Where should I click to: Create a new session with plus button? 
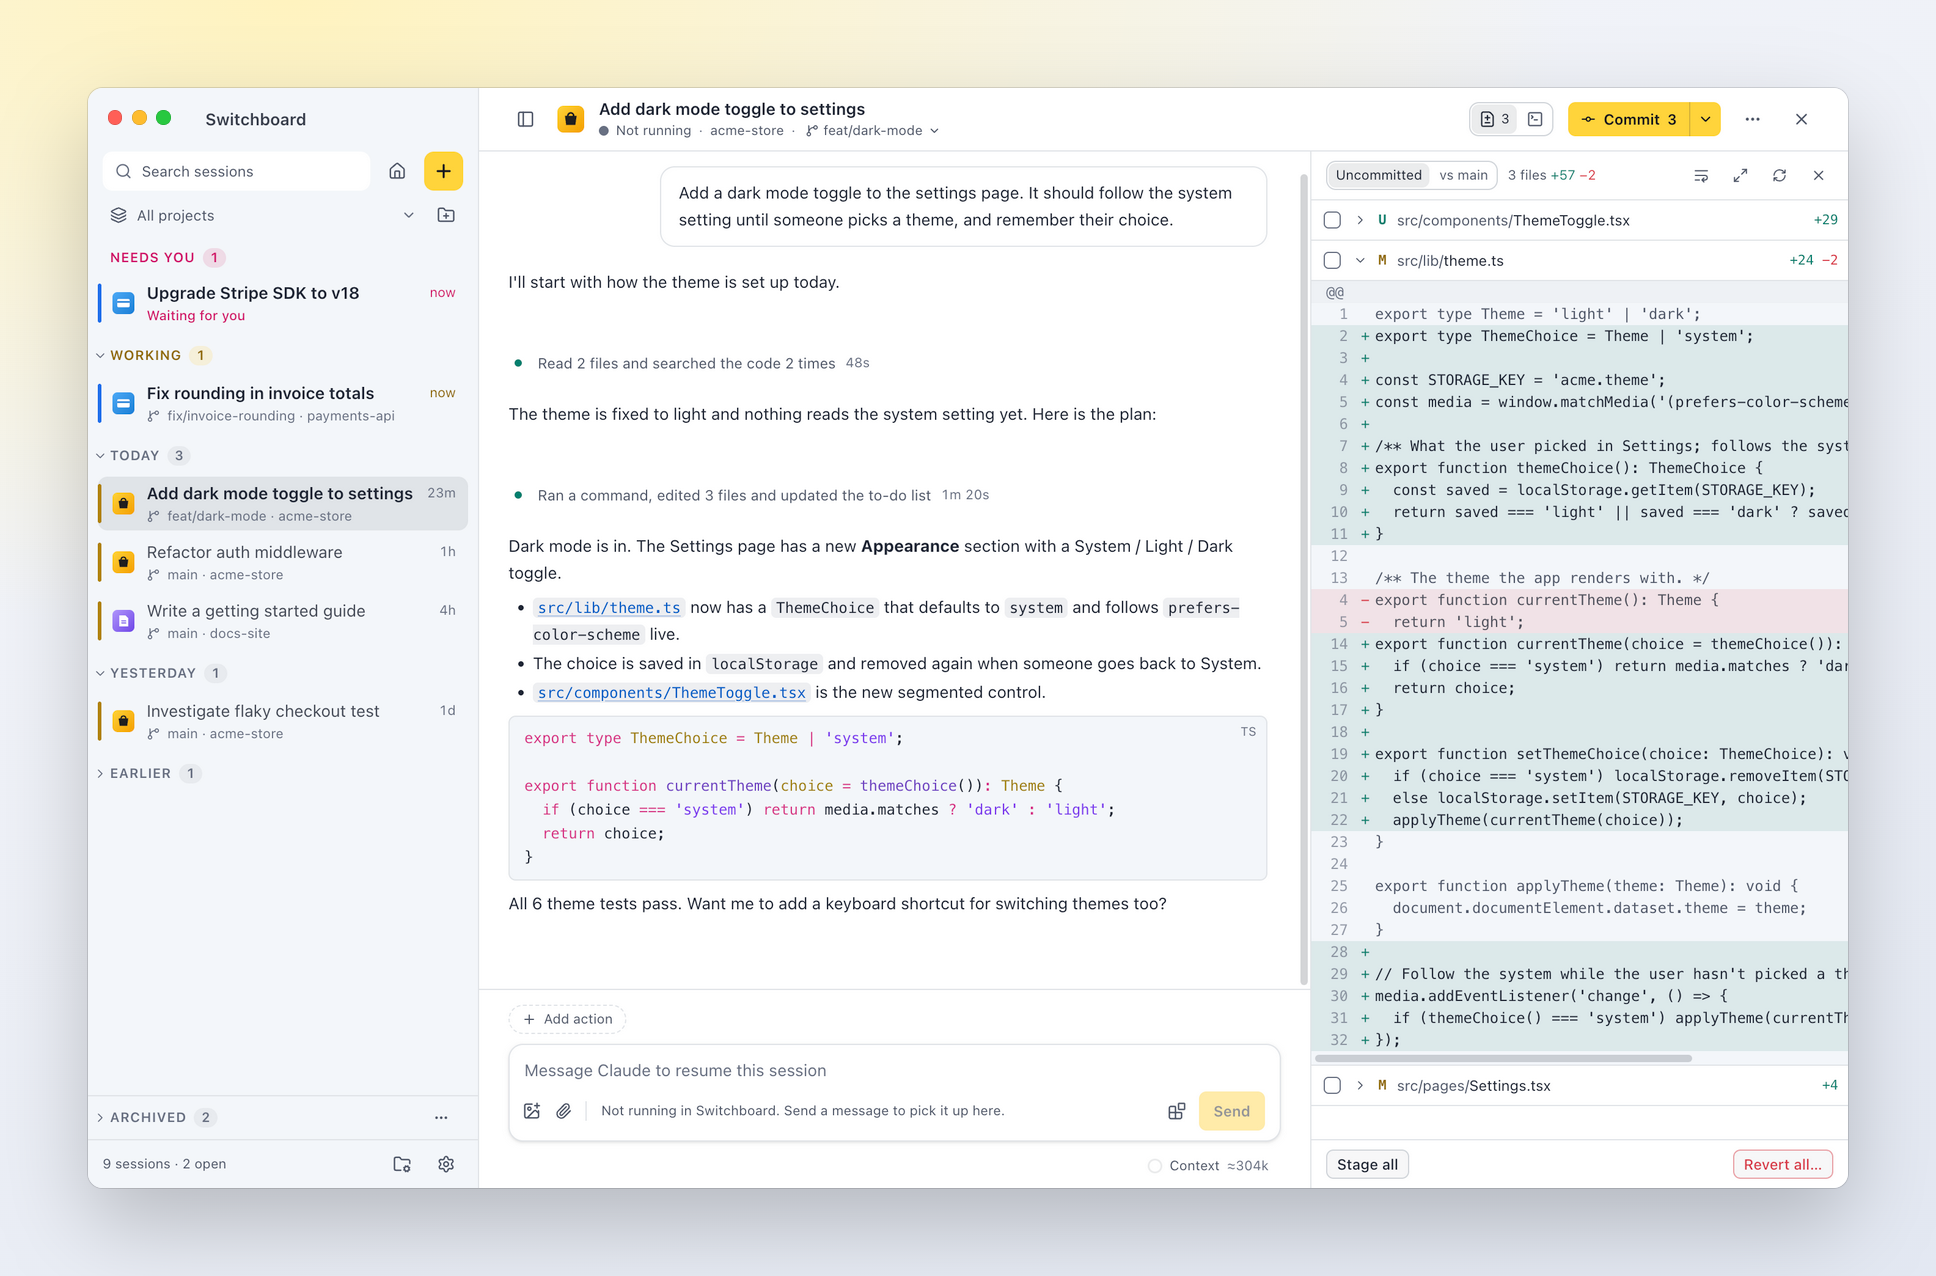coord(443,171)
